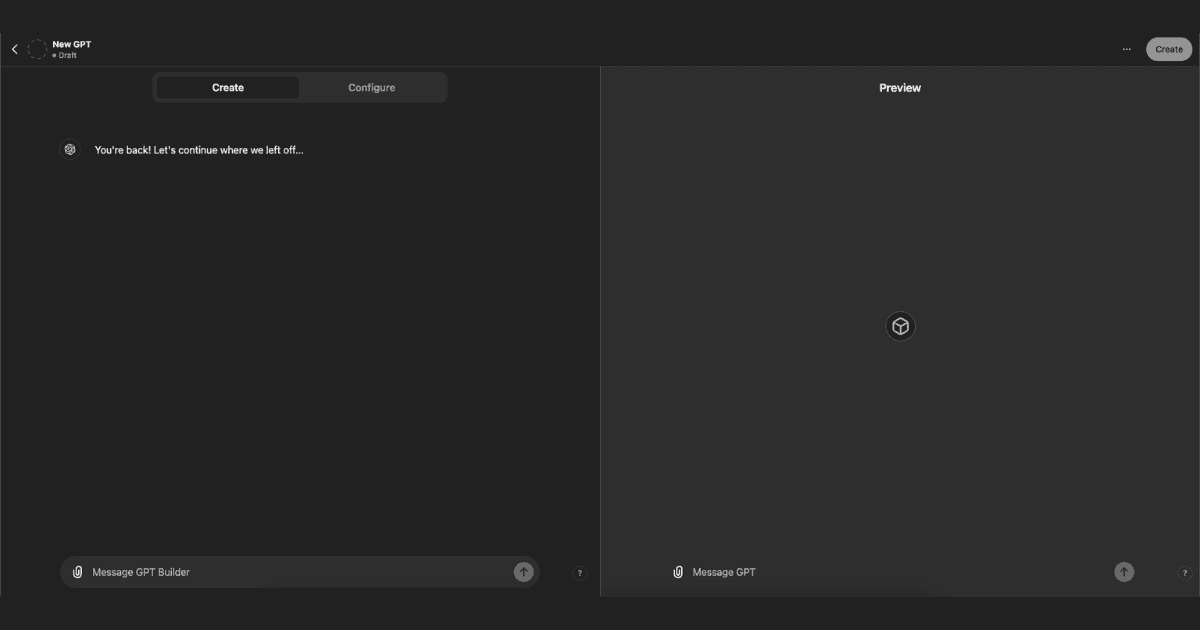The height and width of the screenshot is (630, 1200).
Task: Click the dashed circle GPT avatar placeholder
Action: 37,49
